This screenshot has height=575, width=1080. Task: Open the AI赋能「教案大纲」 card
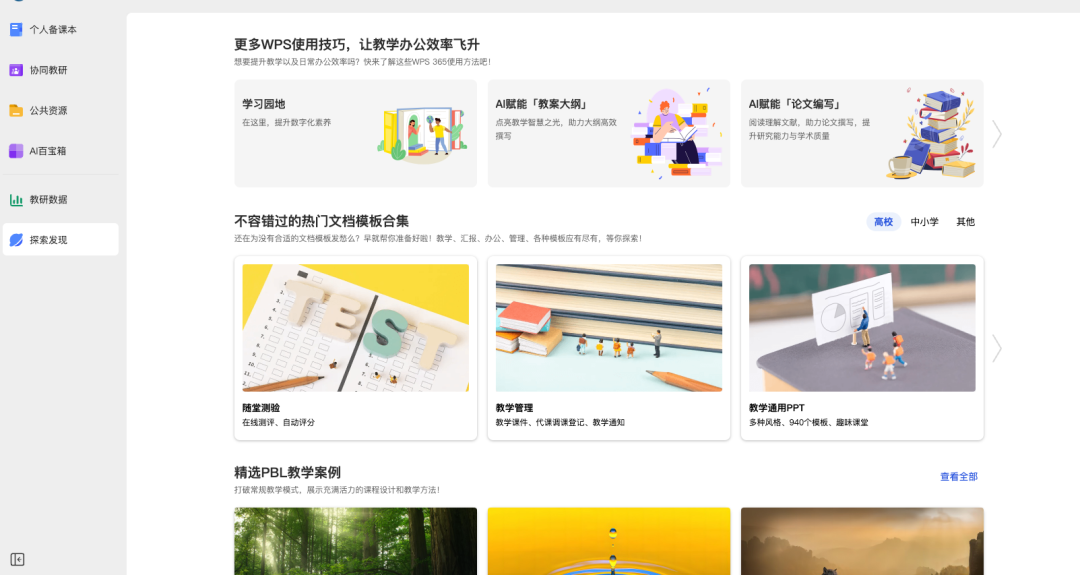click(x=609, y=134)
